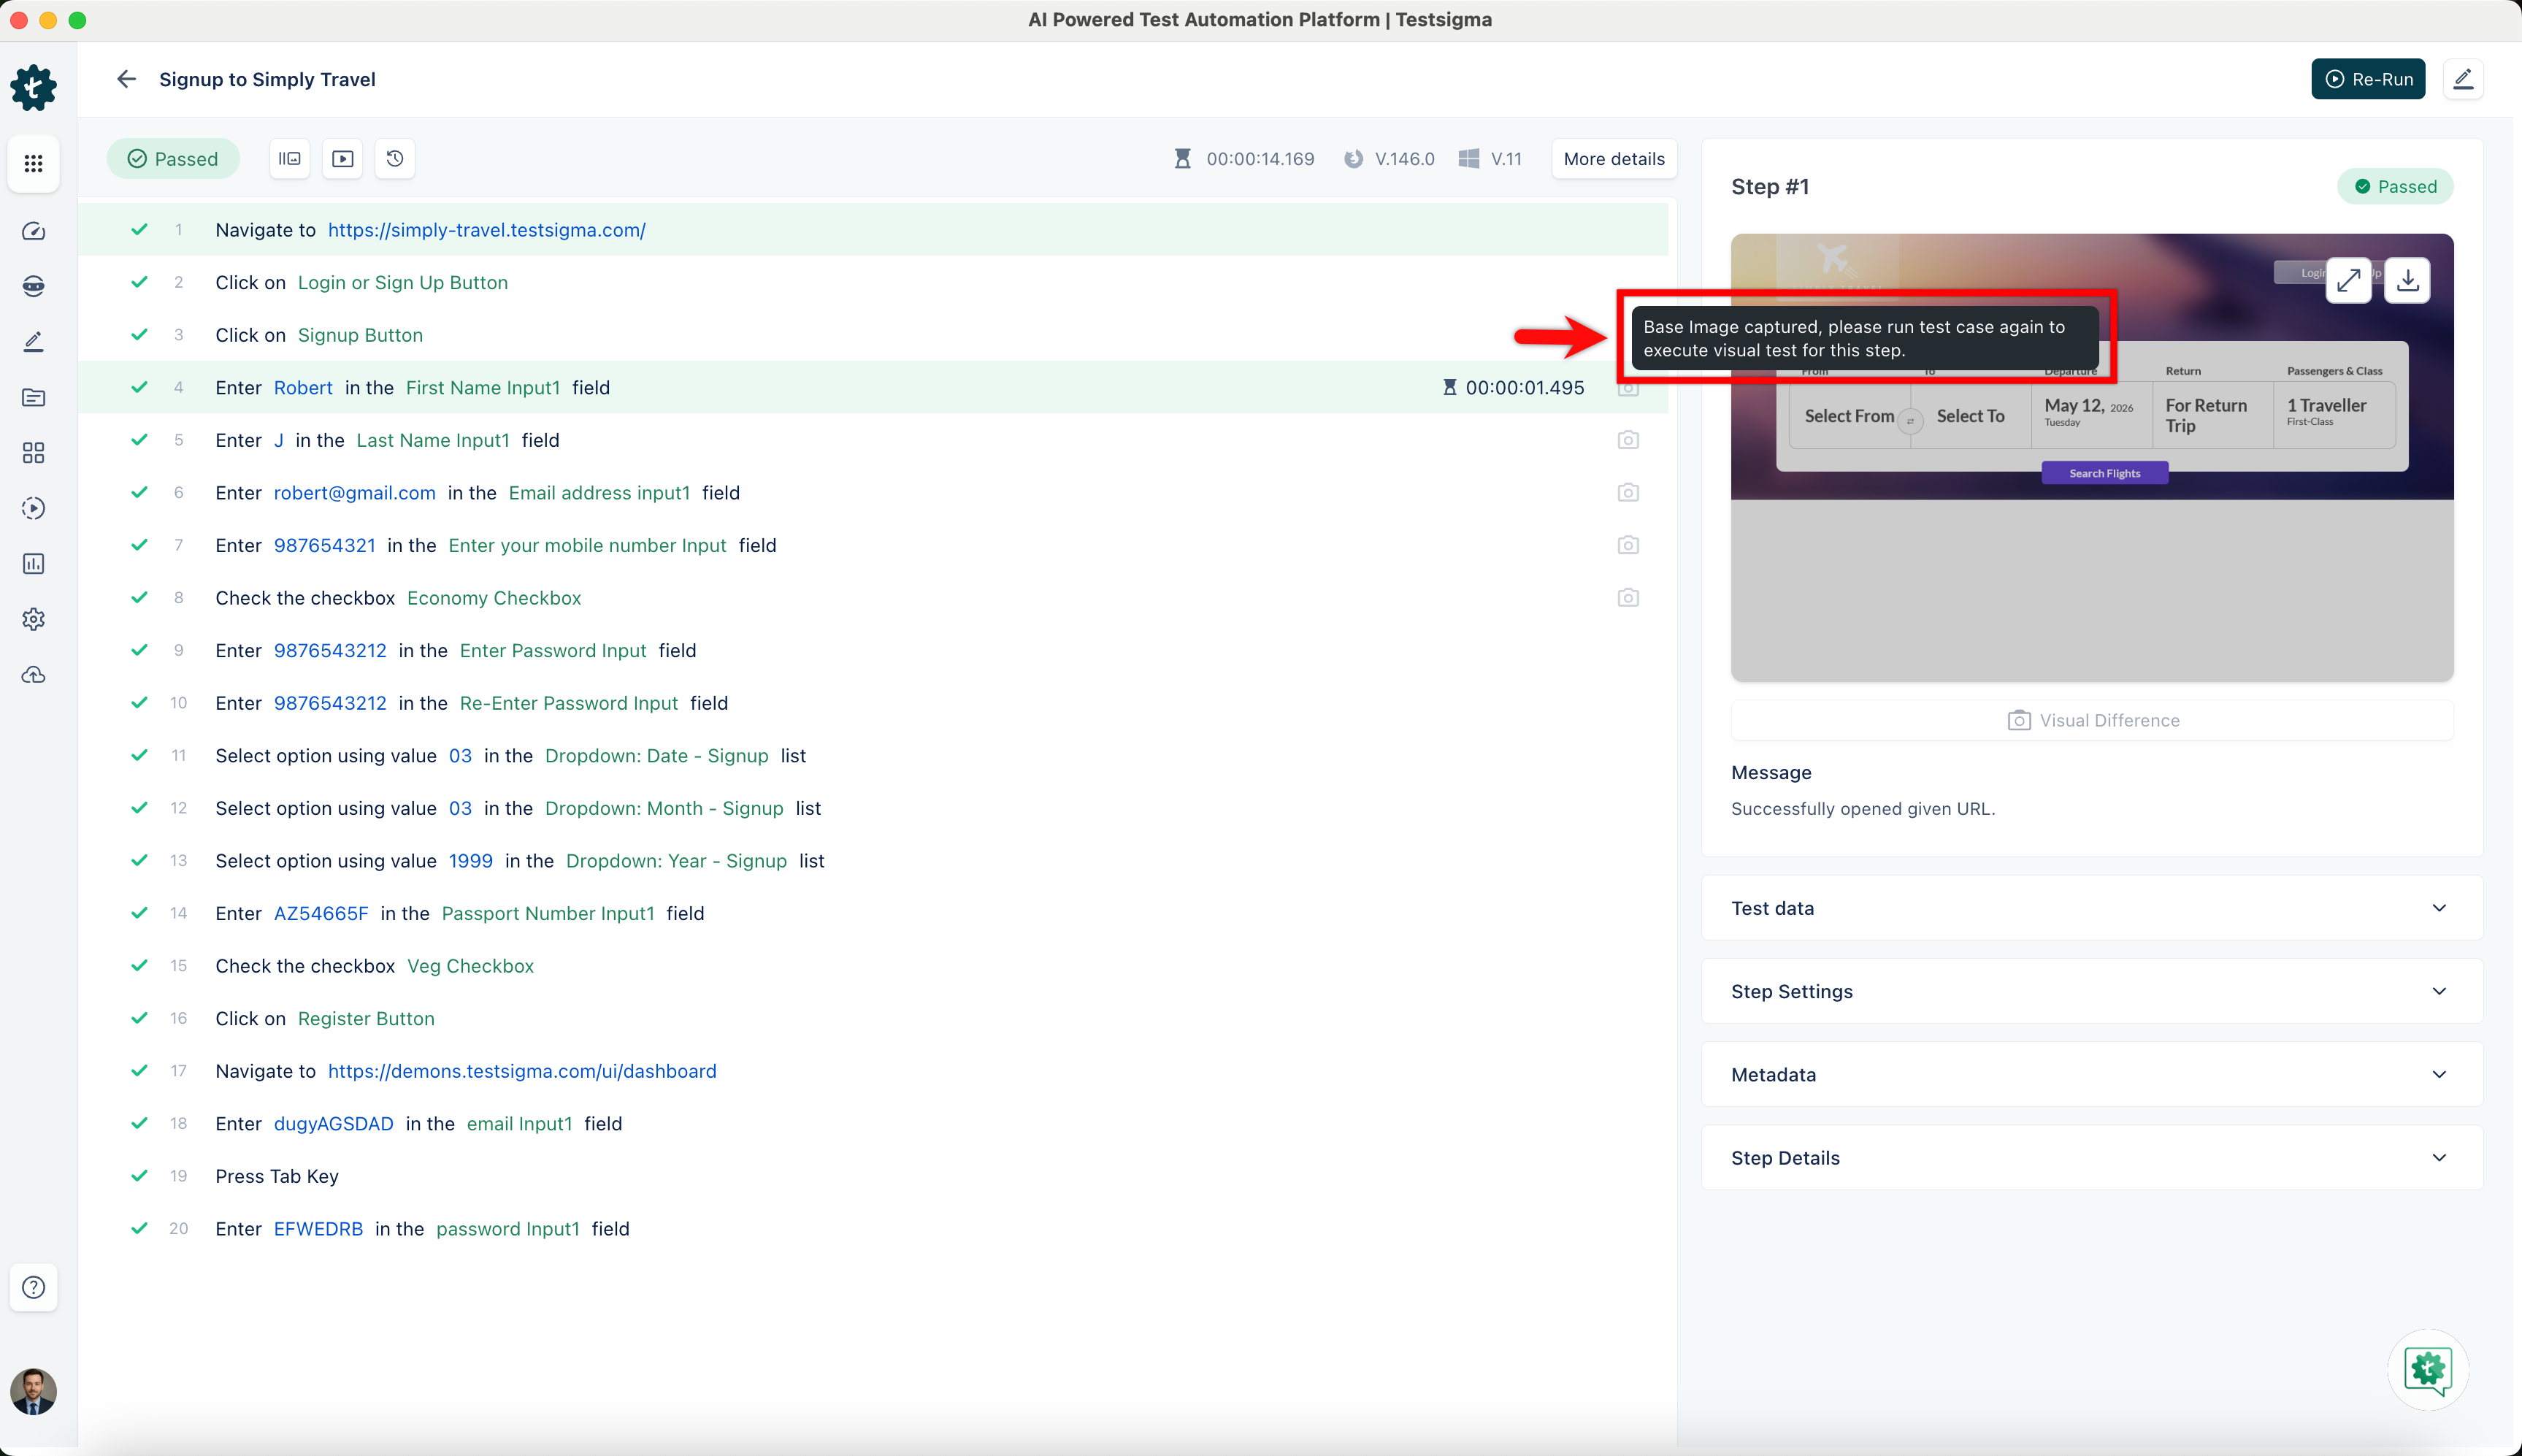Open the screenshots view toolbar icon
The height and width of the screenshot is (1456, 2522).
click(289, 159)
